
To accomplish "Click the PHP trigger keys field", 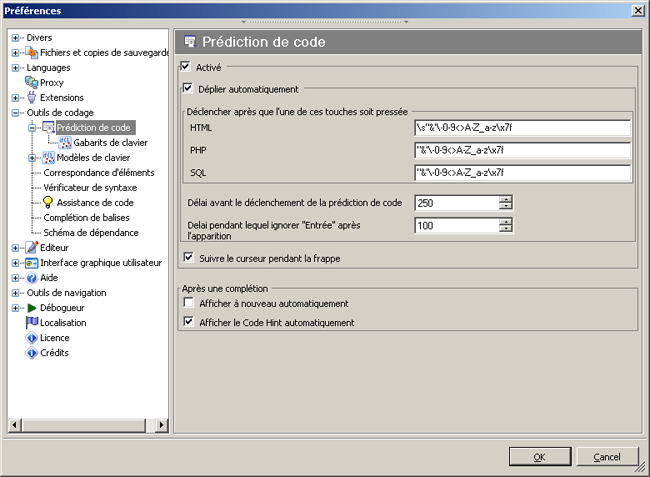I will 522,150.
